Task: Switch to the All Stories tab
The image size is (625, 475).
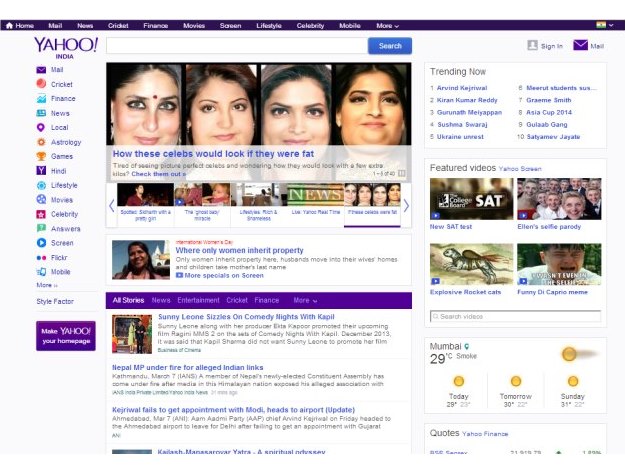Action: click(x=128, y=300)
